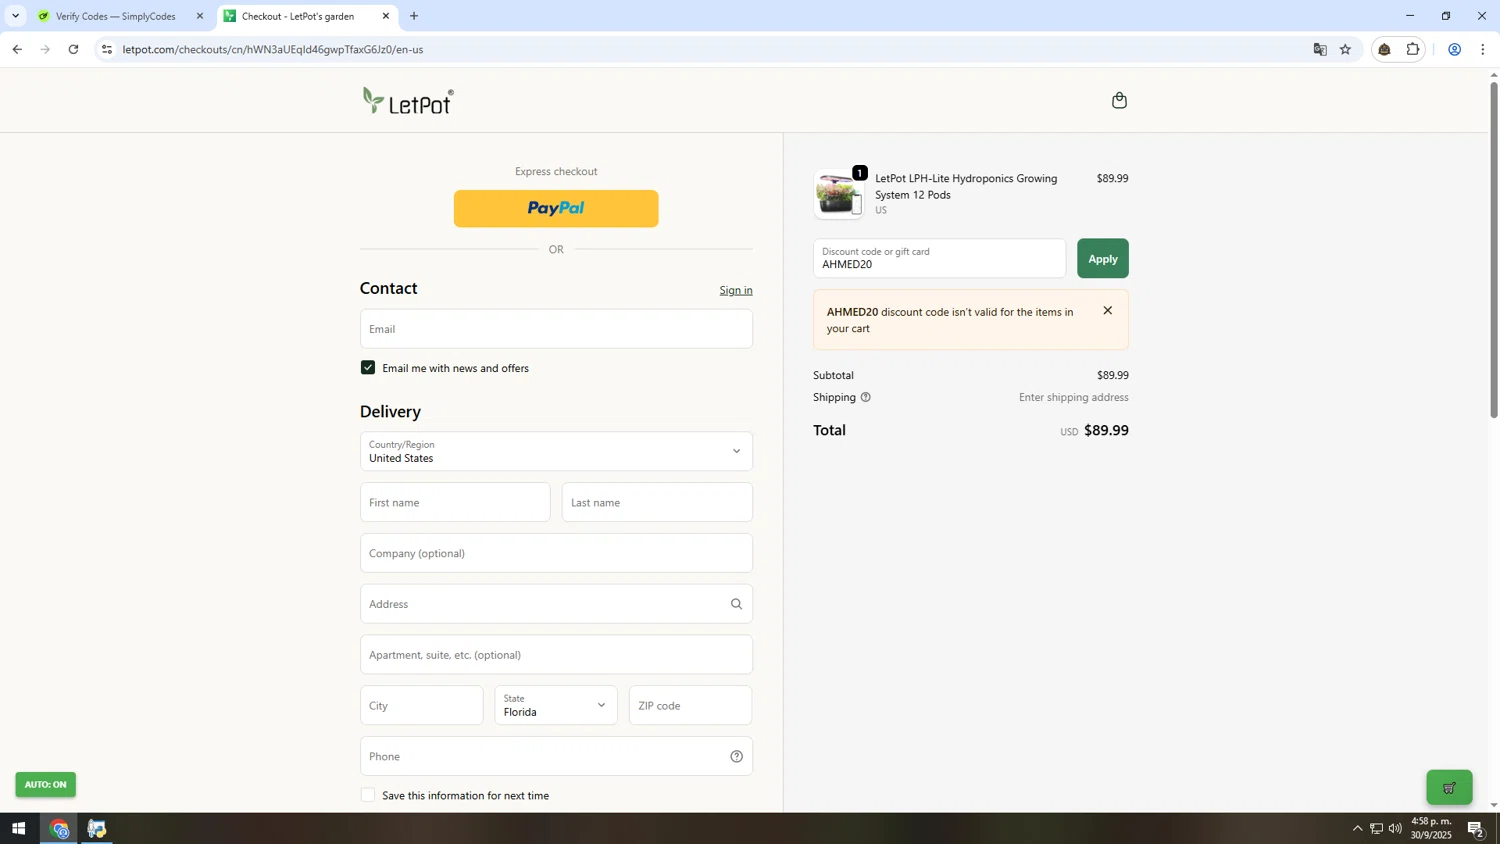The image size is (1500, 844).
Task: Click the volume speaker tray icon
Action: point(1395,828)
